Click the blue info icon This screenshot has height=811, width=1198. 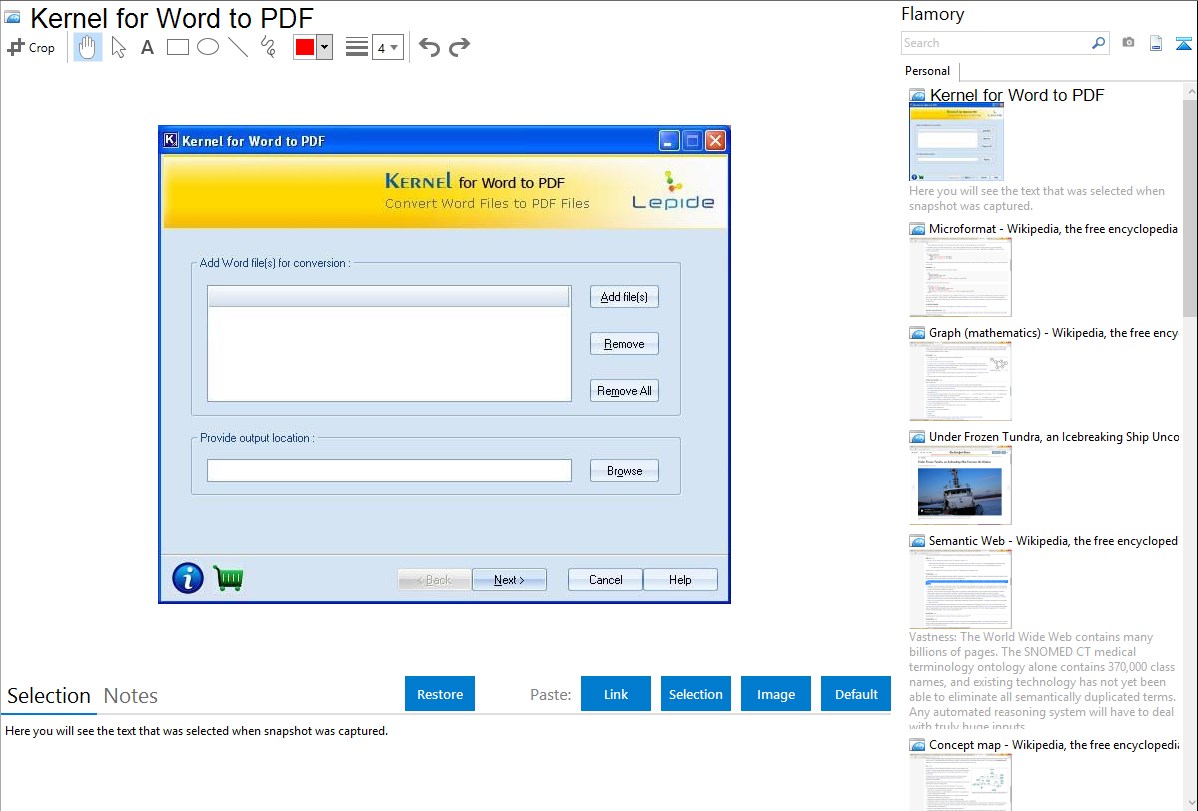pos(188,579)
